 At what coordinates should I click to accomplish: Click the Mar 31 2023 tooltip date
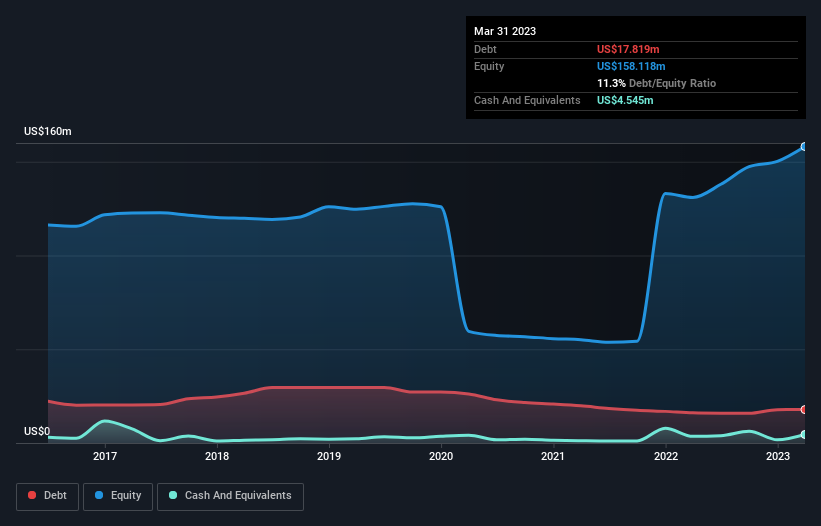505,31
